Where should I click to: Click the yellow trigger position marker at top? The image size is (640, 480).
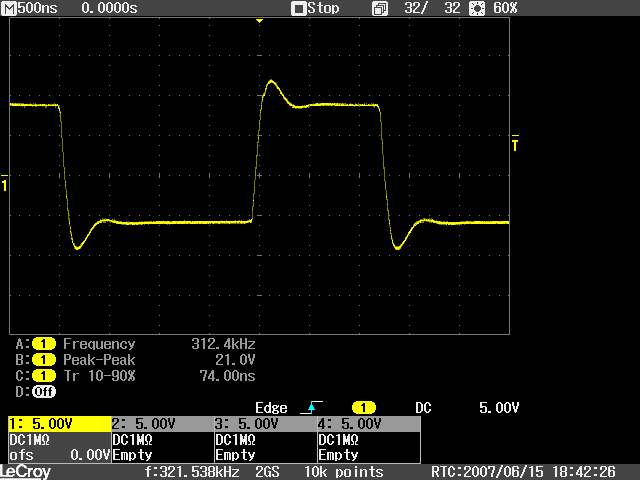pos(259,21)
